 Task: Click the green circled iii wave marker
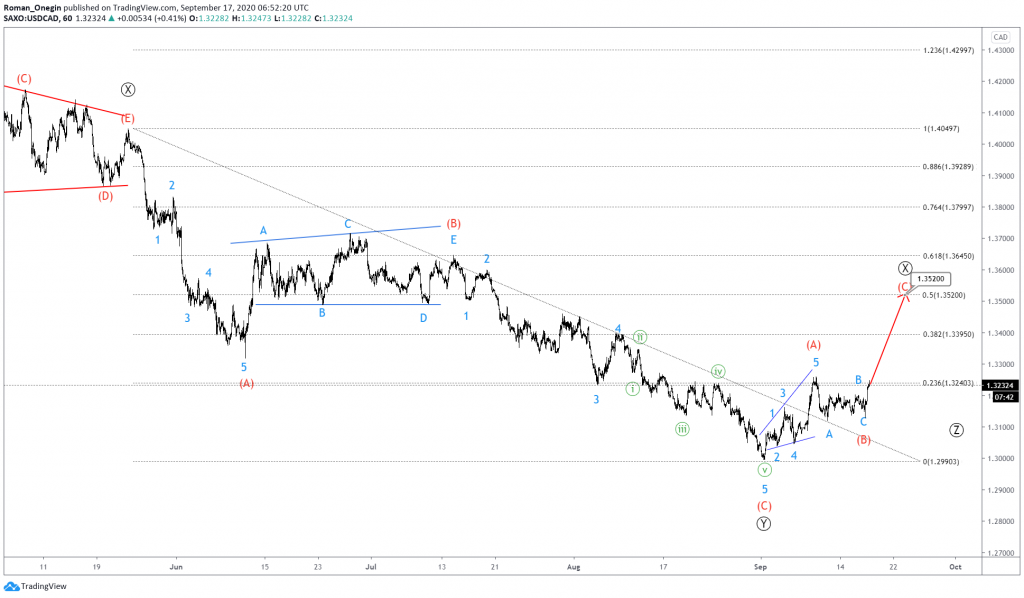[684, 430]
